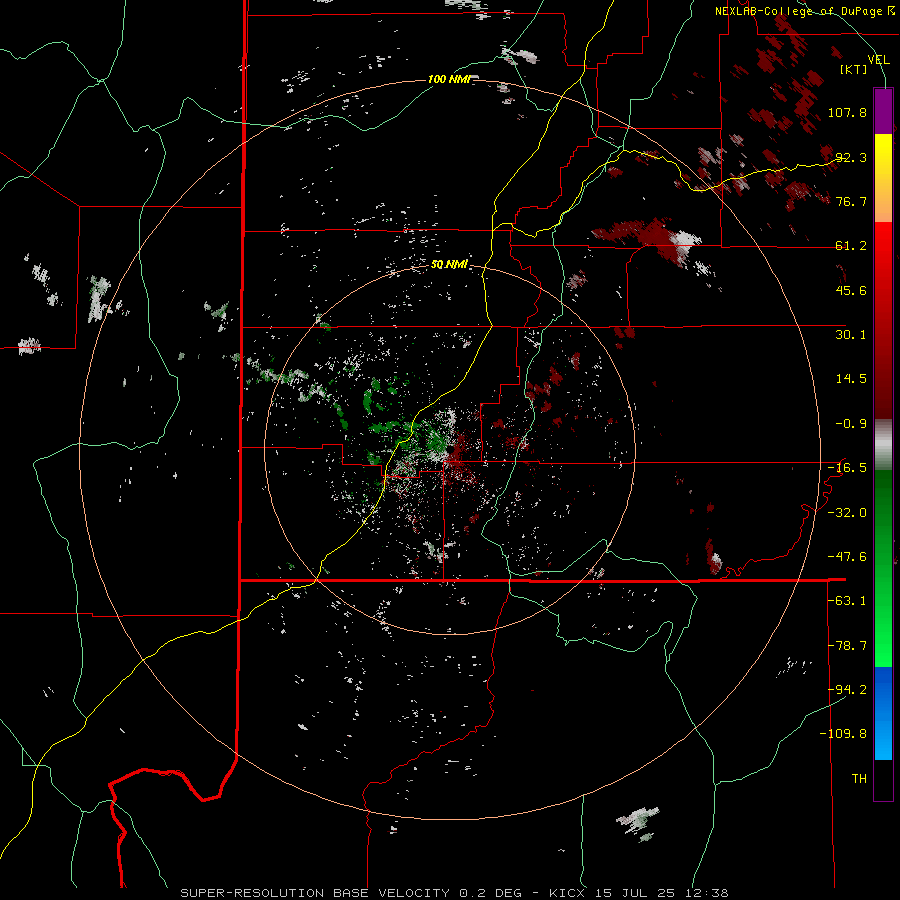Select the 45.6 scale value
The height and width of the screenshot is (900, 900).
click(851, 290)
